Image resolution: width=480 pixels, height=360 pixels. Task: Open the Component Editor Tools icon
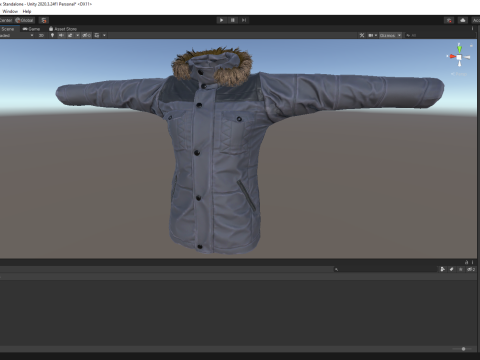[x=362, y=35]
